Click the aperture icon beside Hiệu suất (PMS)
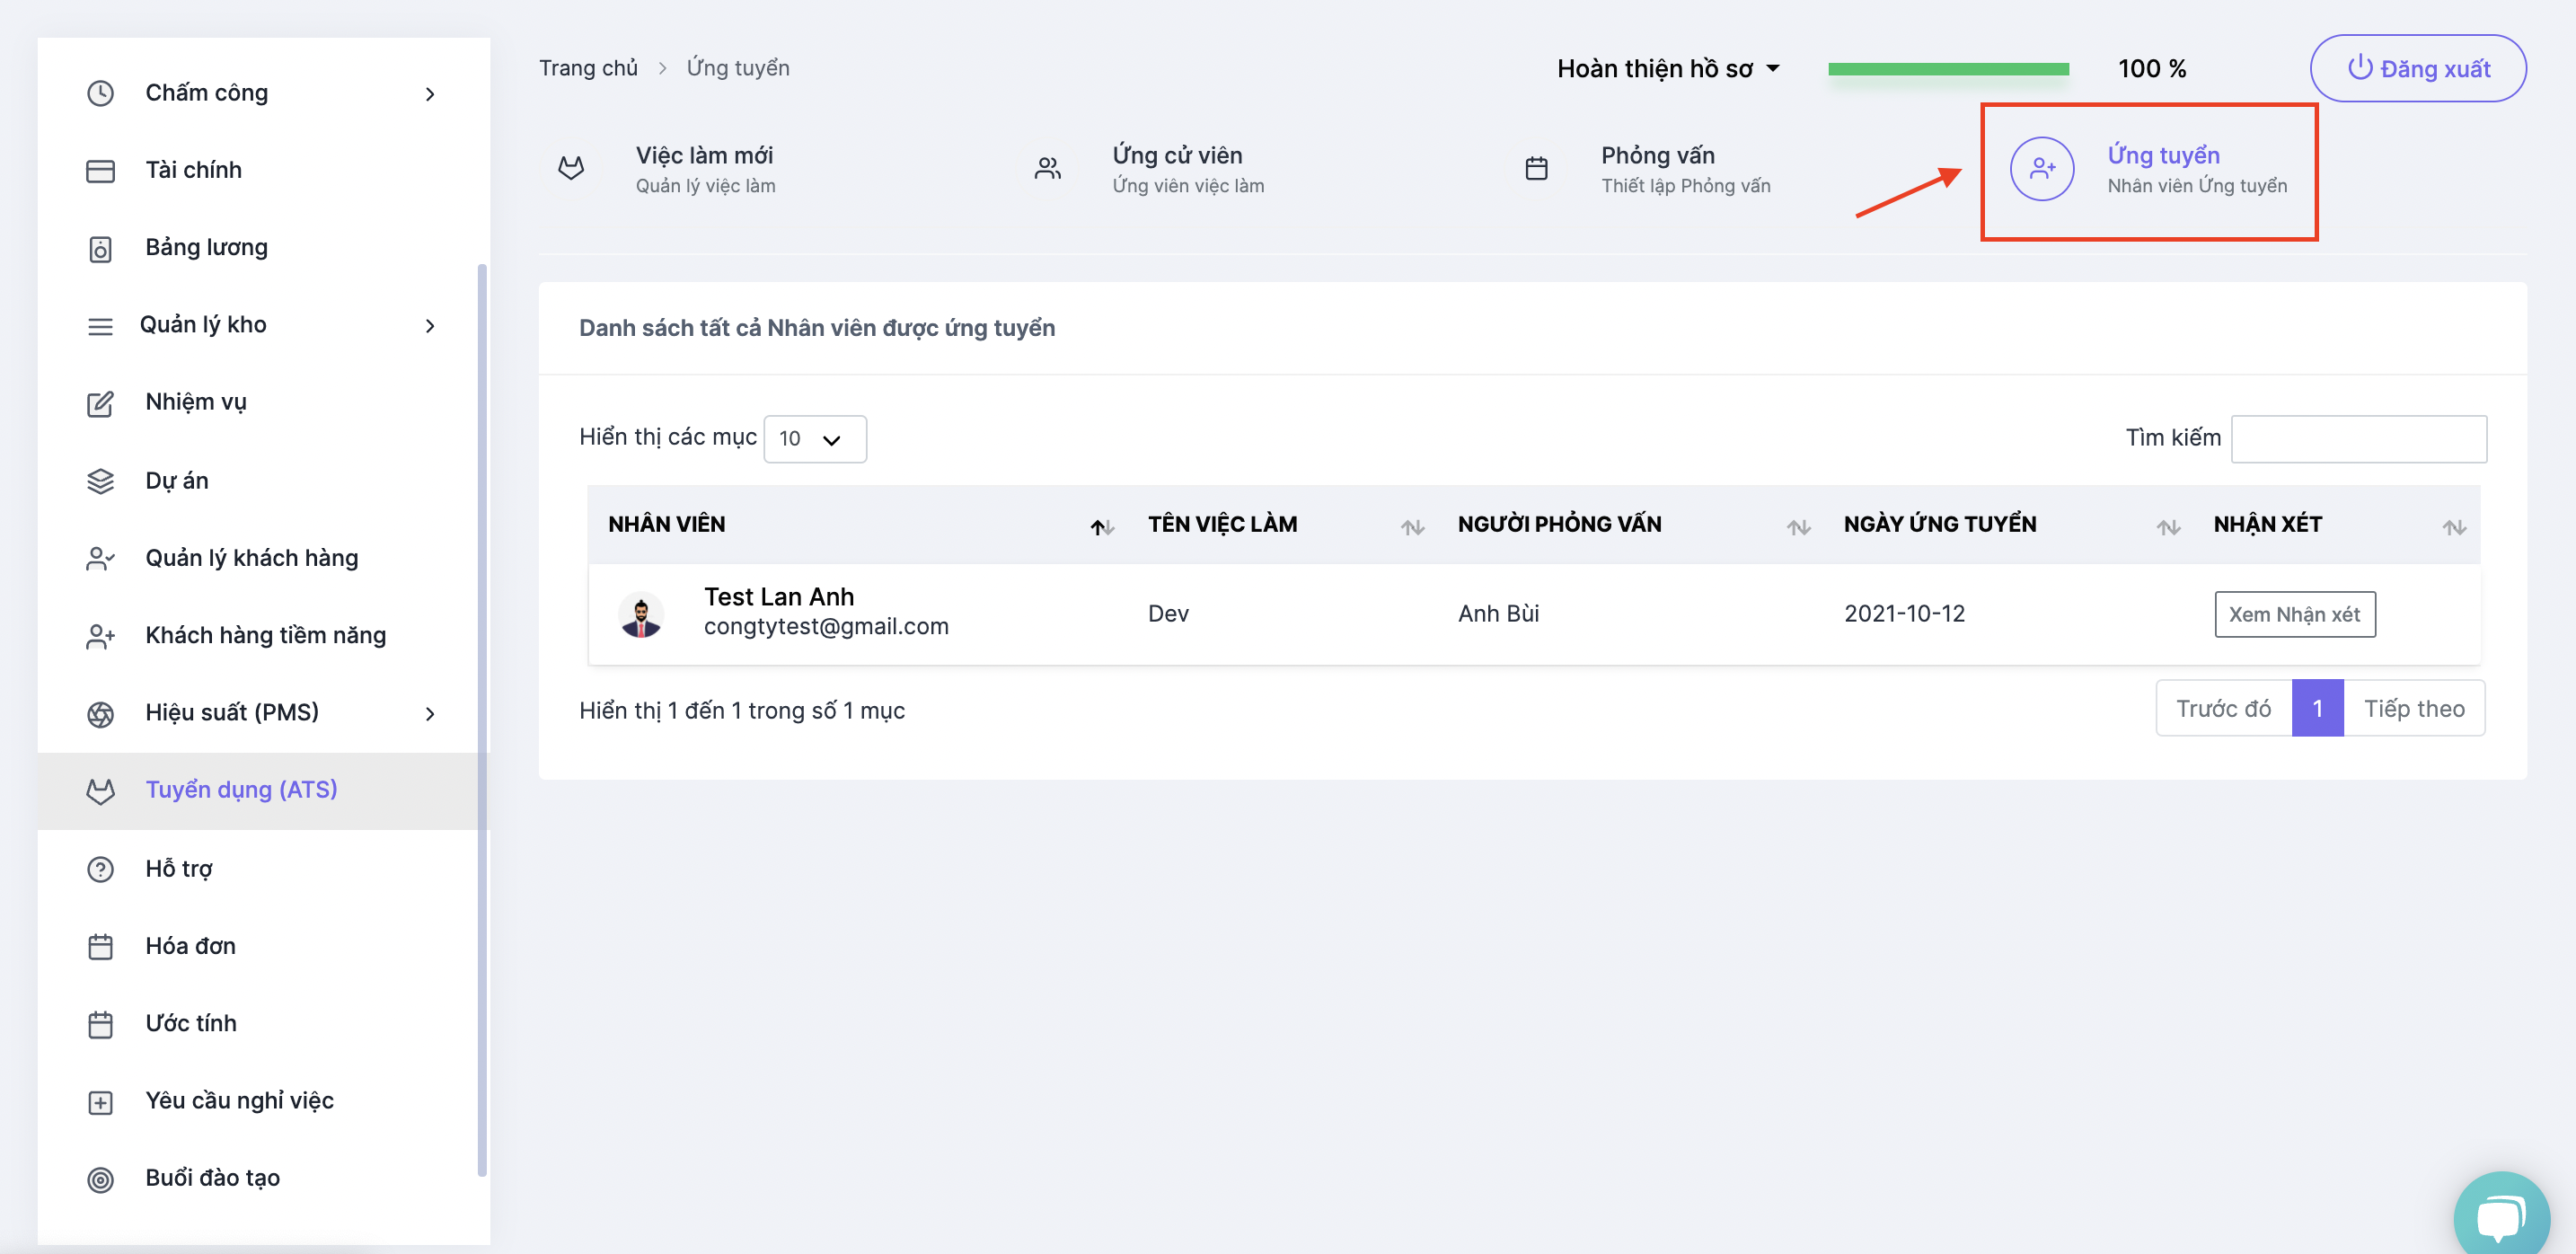2576x1254 pixels. 100,714
